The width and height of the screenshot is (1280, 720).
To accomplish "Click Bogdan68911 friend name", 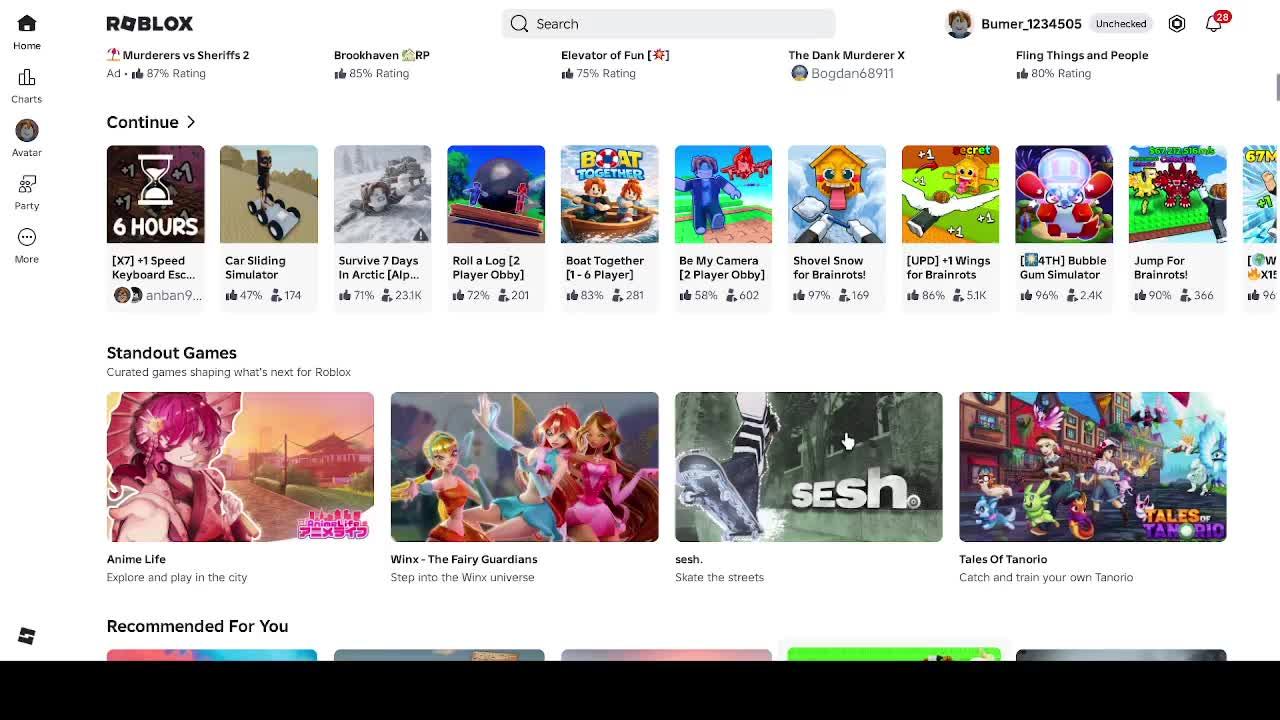I will pyautogui.click(x=852, y=73).
